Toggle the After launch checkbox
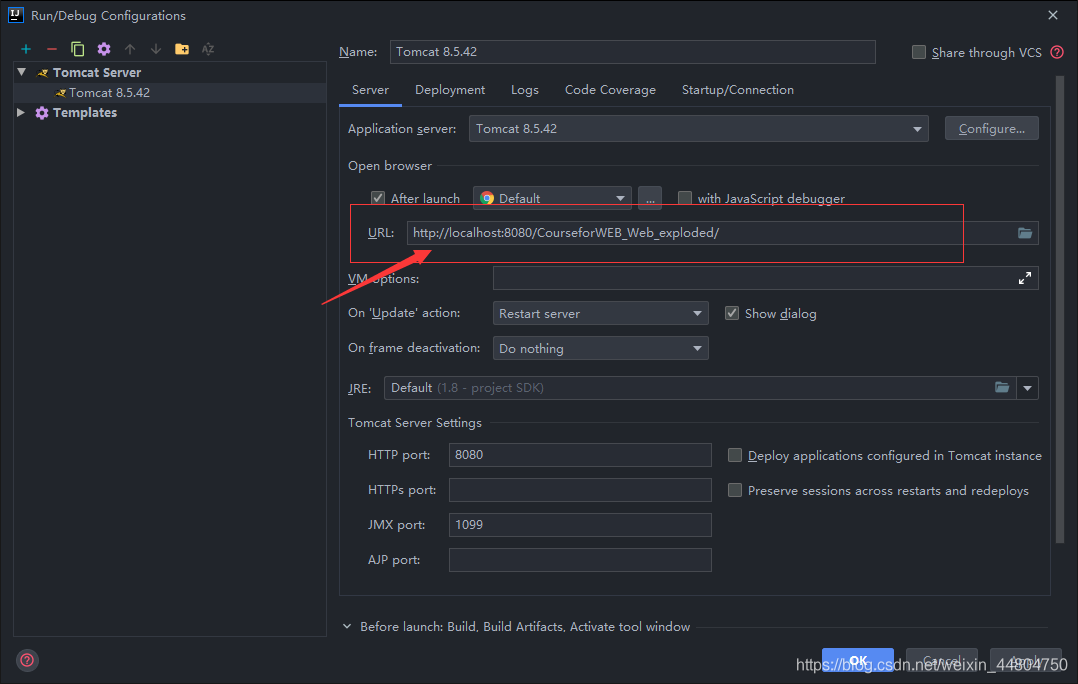The image size is (1078, 684). pyautogui.click(x=377, y=198)
